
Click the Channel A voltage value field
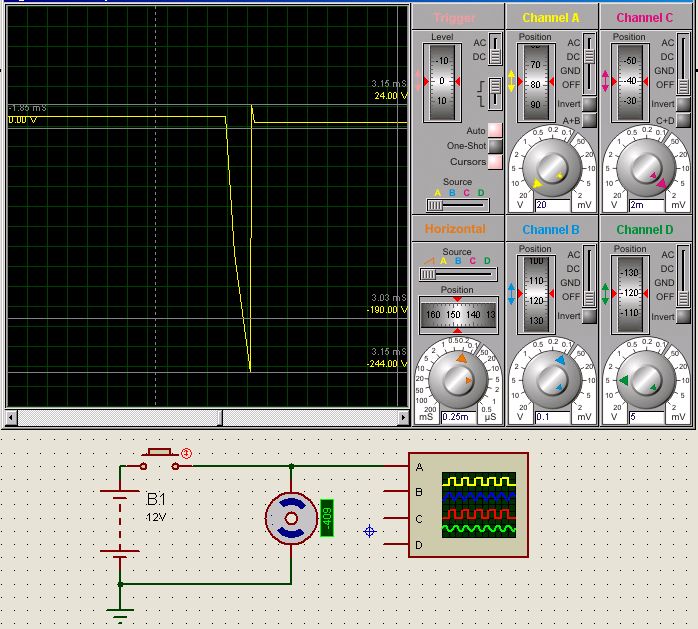pos(553,205)
